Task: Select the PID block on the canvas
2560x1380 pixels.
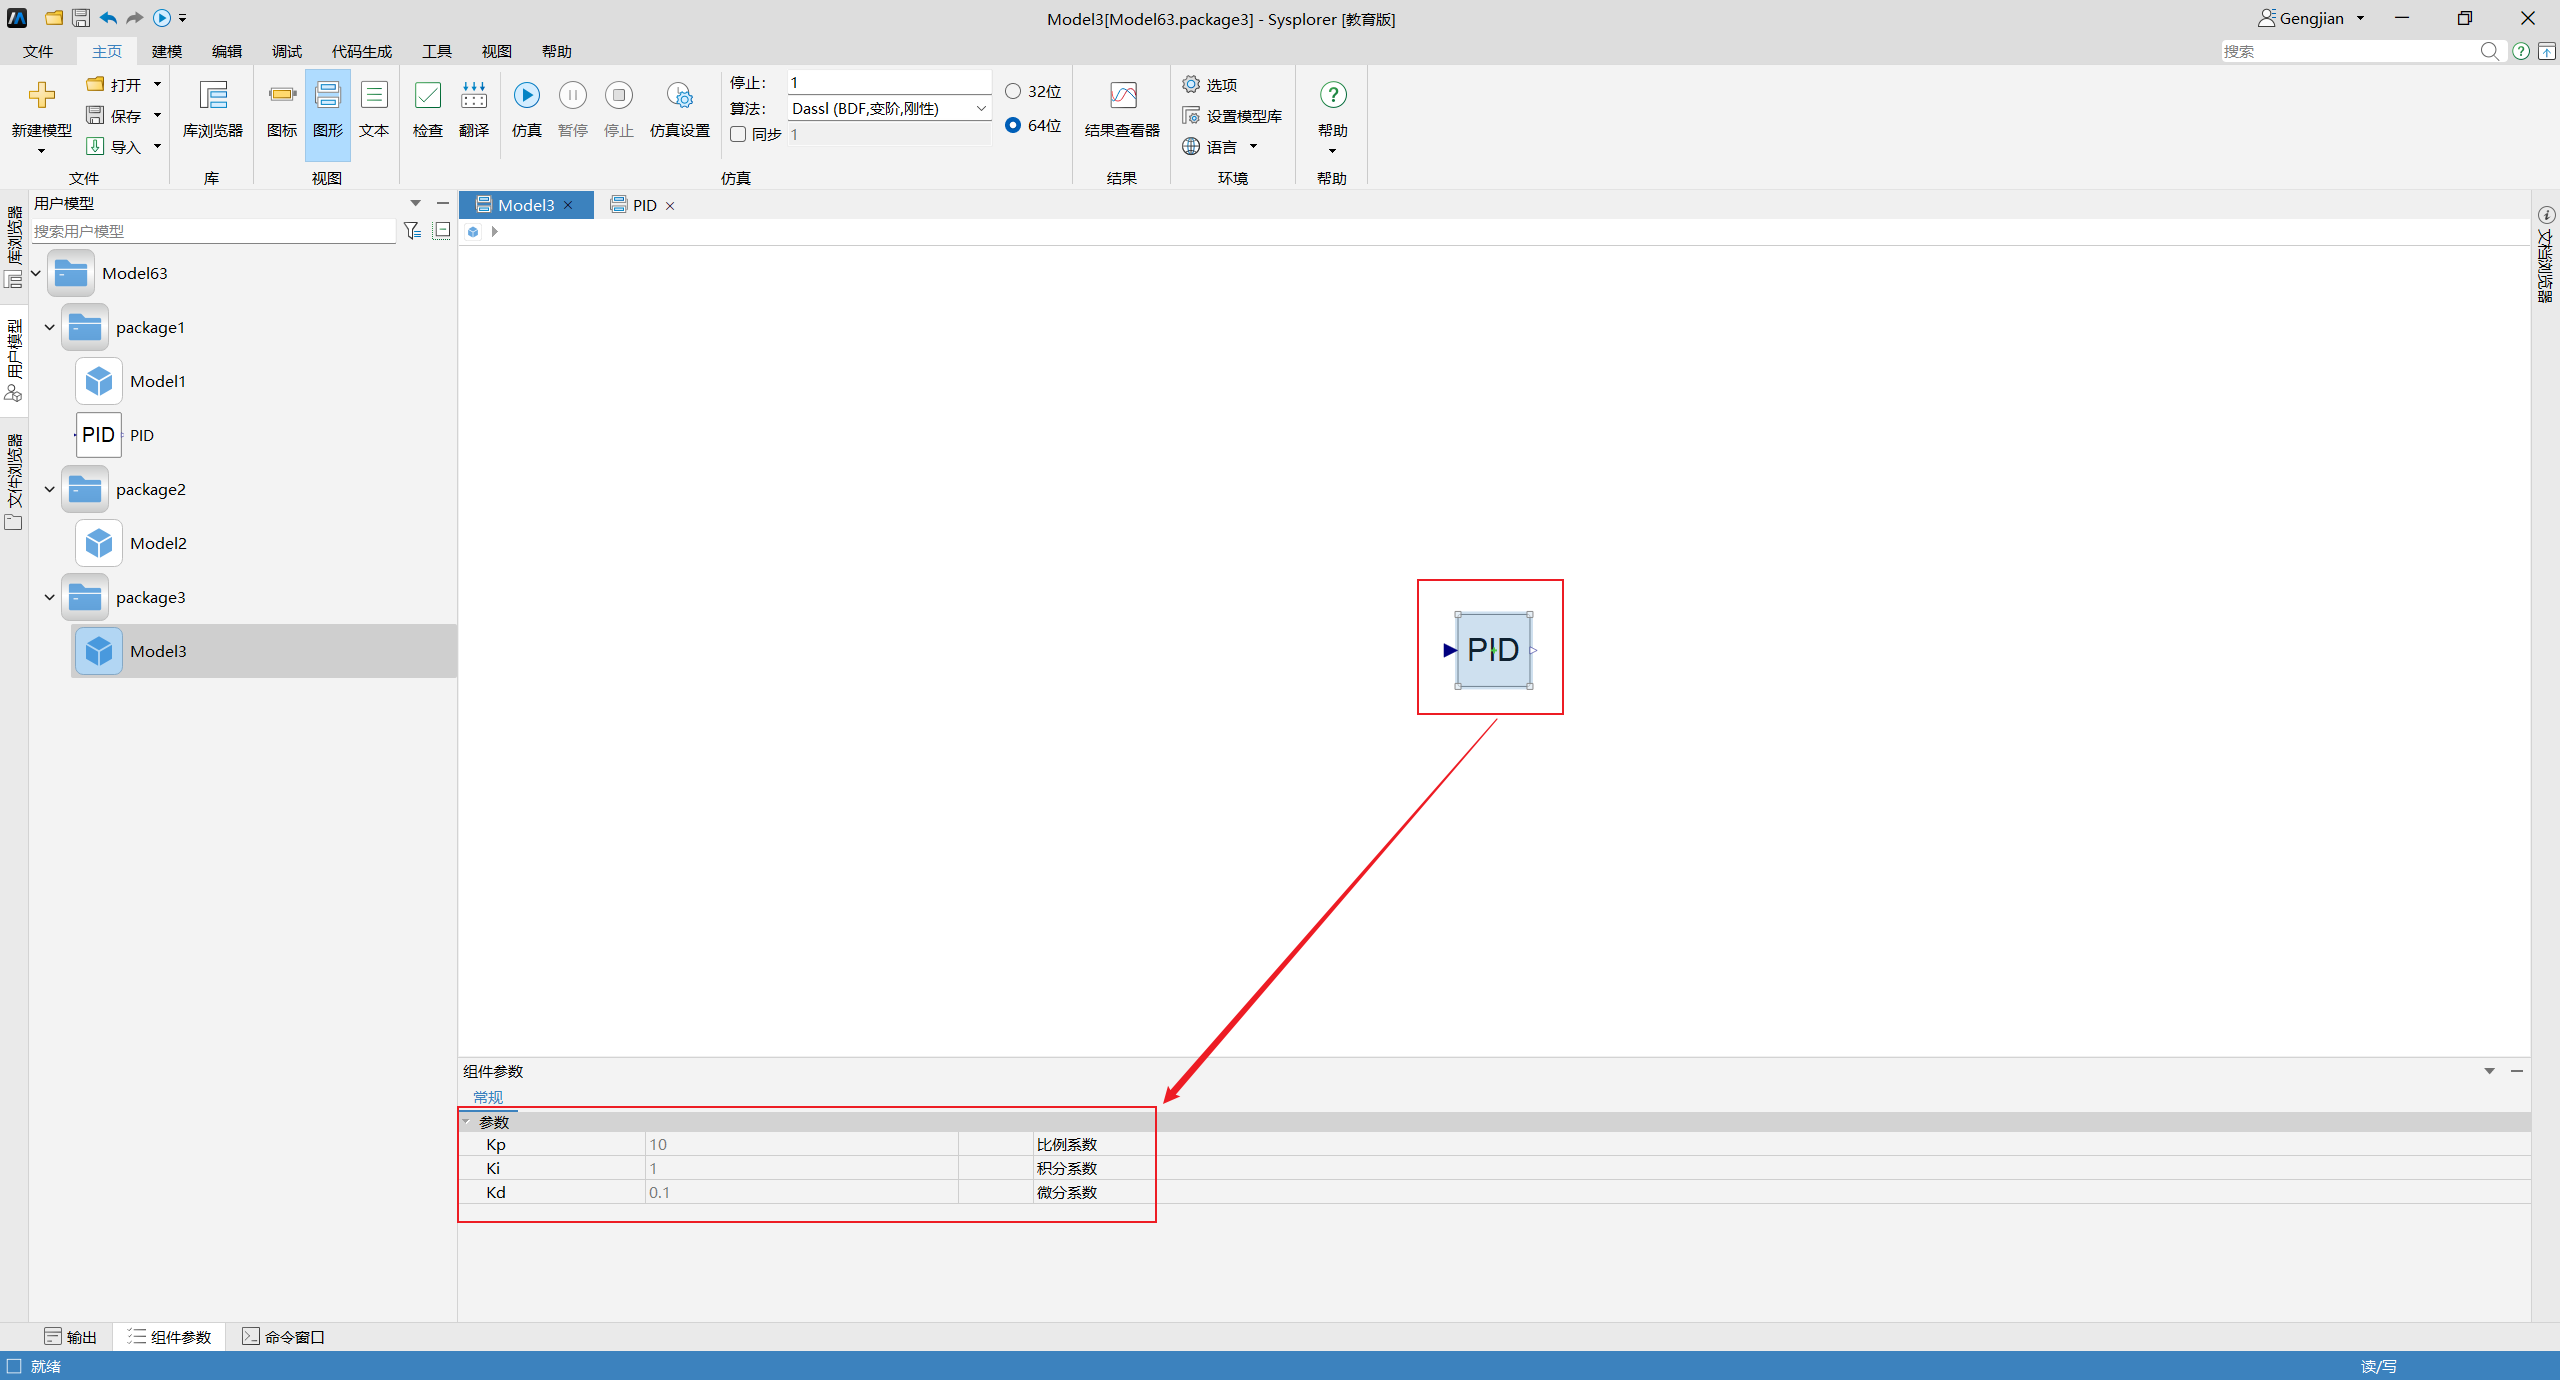Action: point(1493,650)
